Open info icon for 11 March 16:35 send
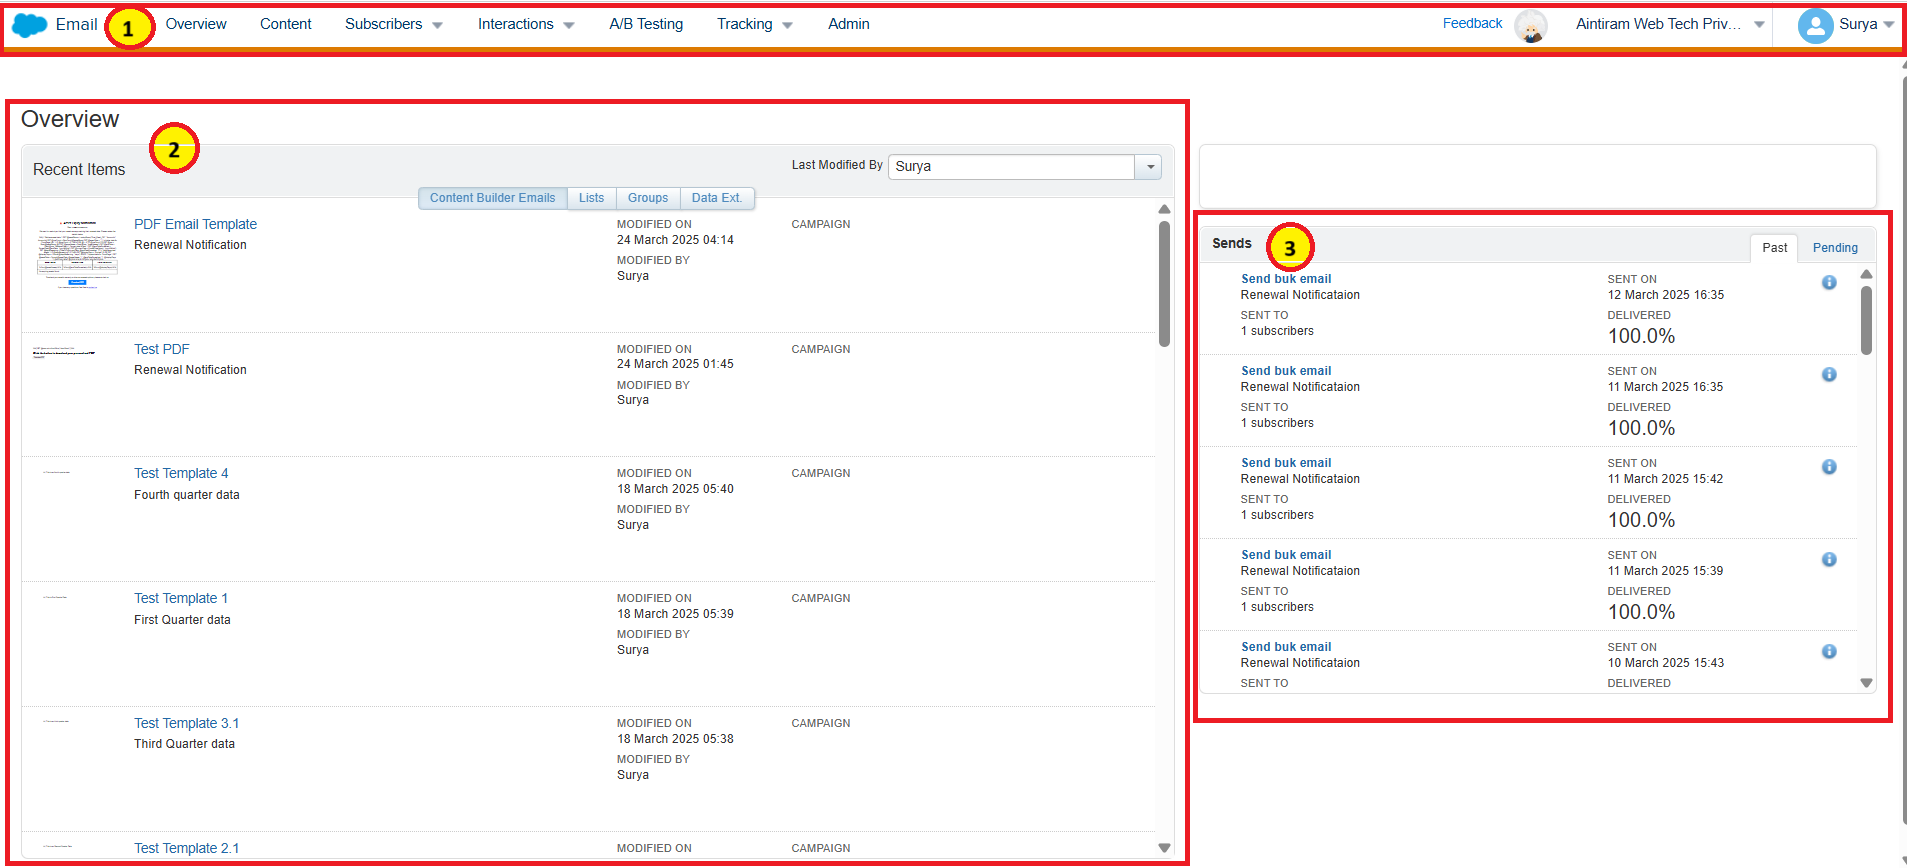 point(1828,375)
